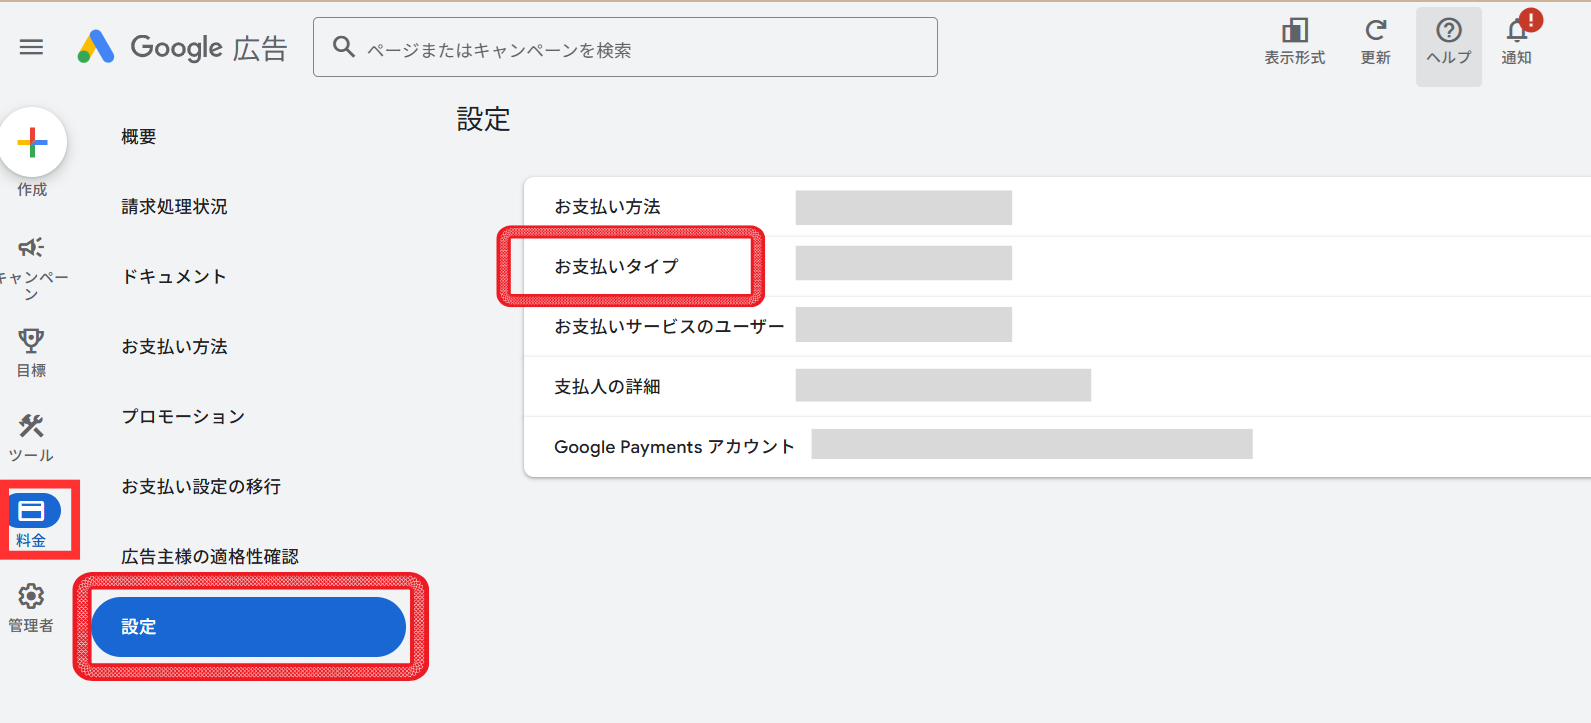This screenshot has height=723, width=1591.
Task: Open ドキュメント menu item
Action: click(174, 277)
